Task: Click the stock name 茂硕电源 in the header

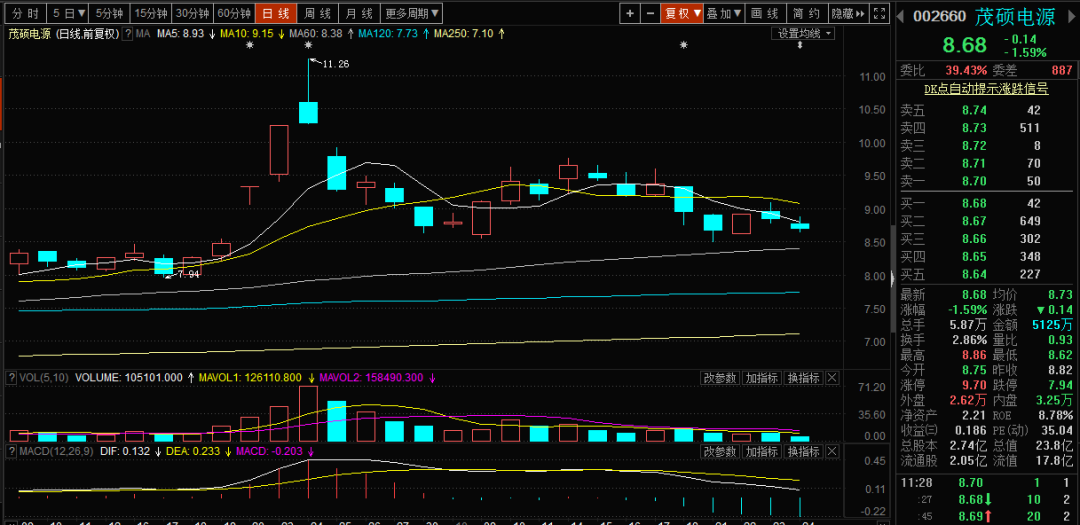Action: tap(1015, 17)
